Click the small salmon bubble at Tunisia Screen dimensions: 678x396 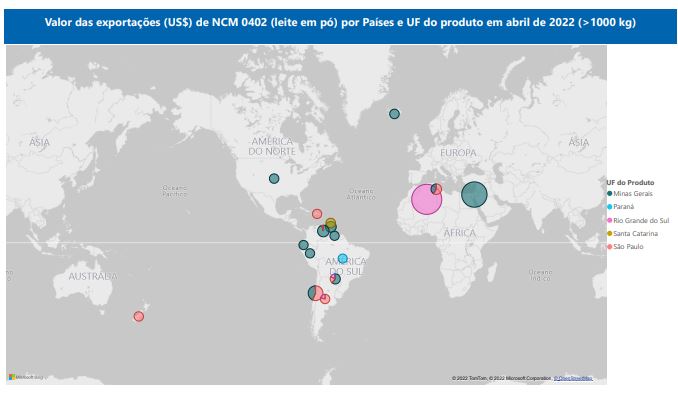point(437,189)
